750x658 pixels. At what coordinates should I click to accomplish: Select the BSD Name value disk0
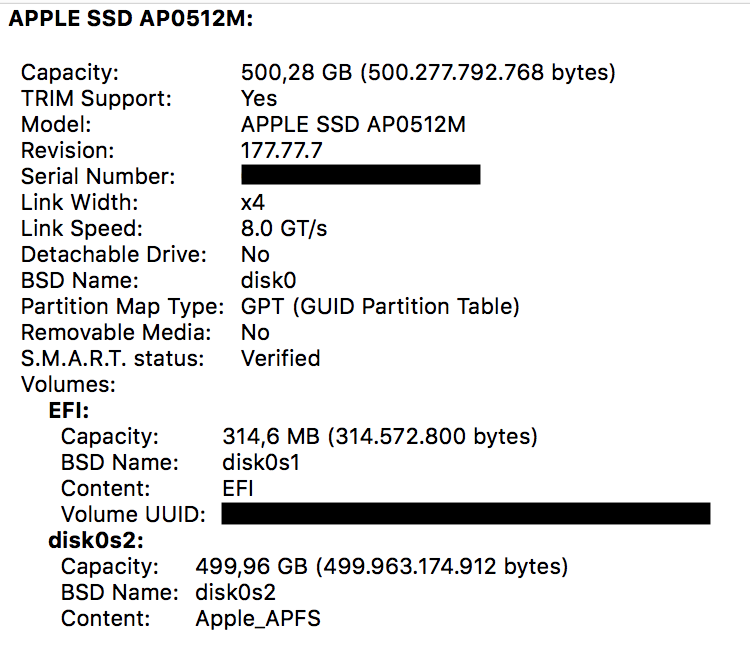click(269, 281)
